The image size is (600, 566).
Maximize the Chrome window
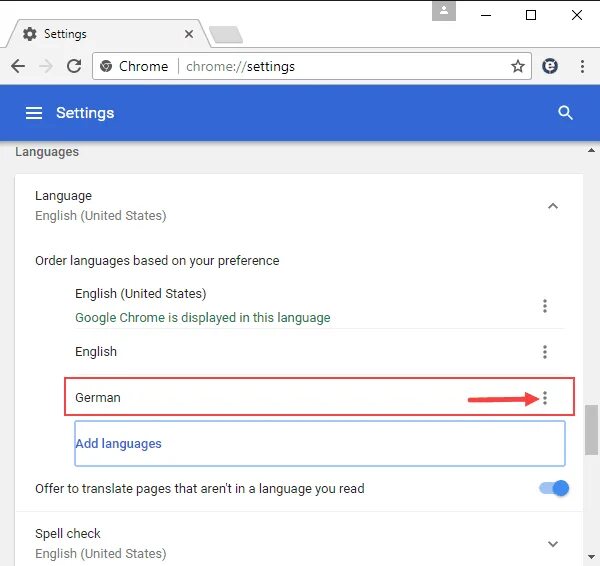coord(531,15)
